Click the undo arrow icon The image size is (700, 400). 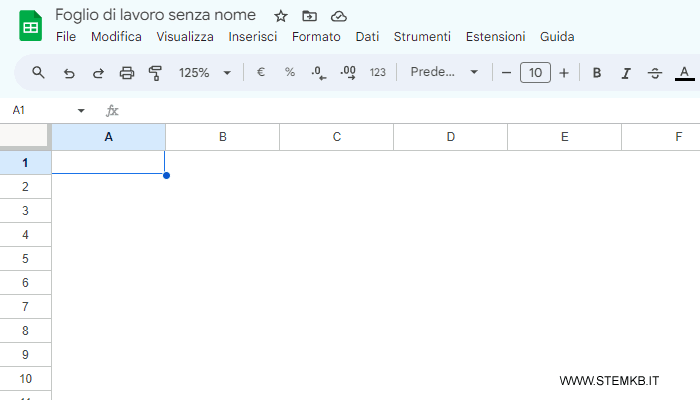pos(69,72)
